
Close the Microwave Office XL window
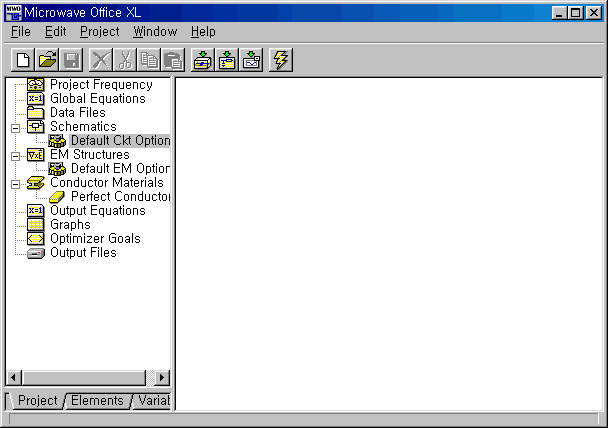(594, 13)
